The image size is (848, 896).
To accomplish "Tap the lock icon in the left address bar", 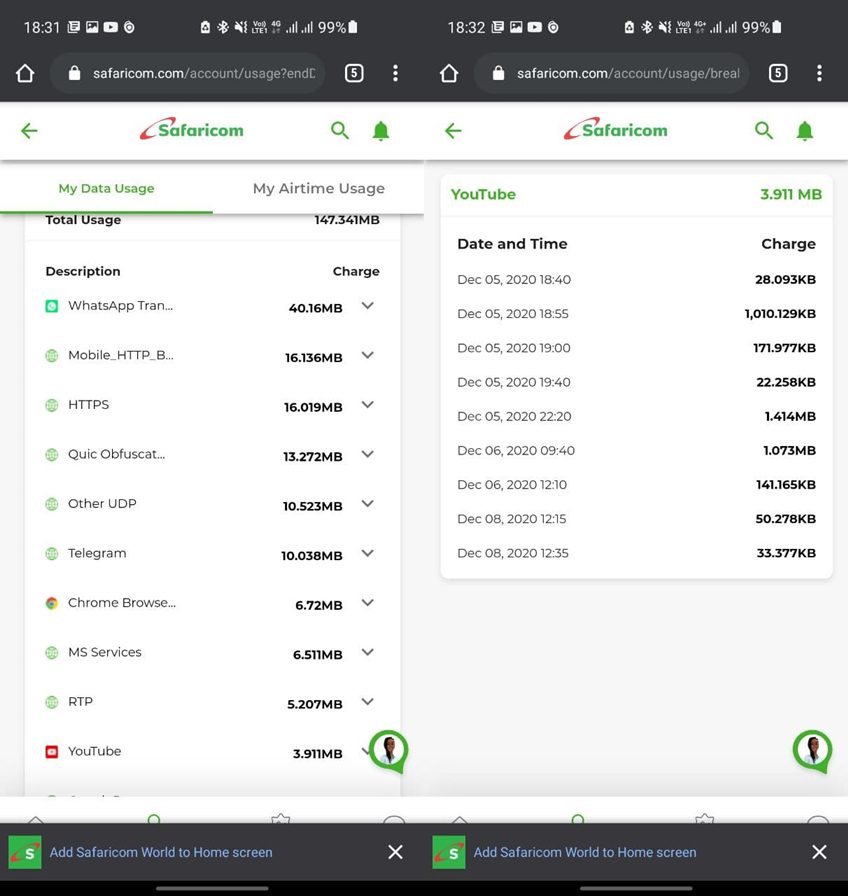I will pos(74,73).
